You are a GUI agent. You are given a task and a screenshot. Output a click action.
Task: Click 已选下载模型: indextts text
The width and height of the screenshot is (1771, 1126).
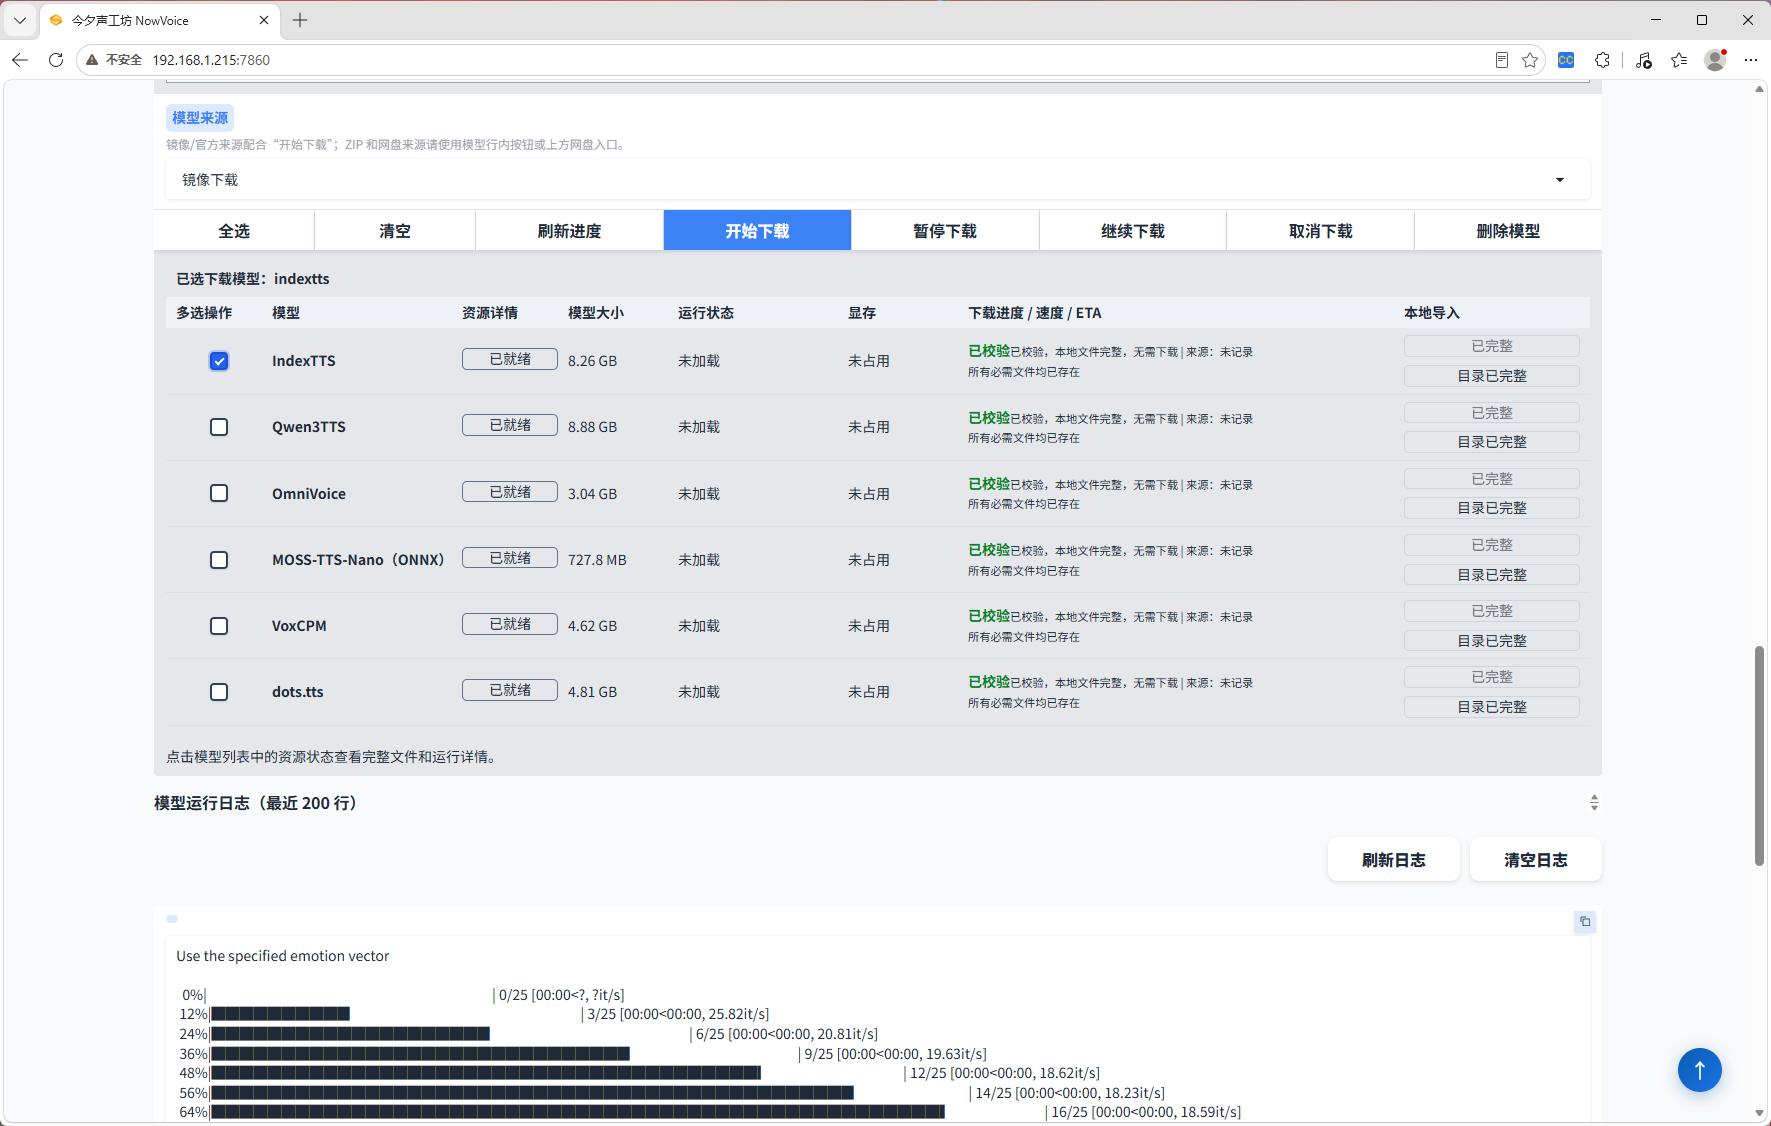pyautogui.click(x=253, y=279)
